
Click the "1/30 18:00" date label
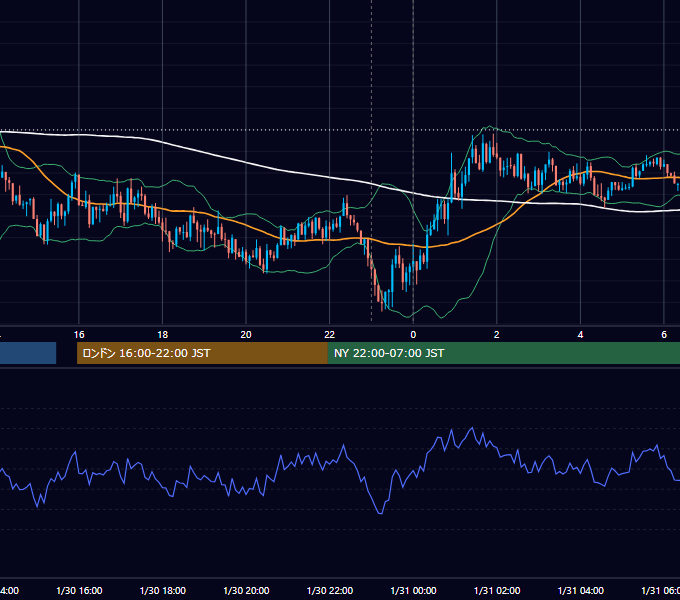(163, 590)
